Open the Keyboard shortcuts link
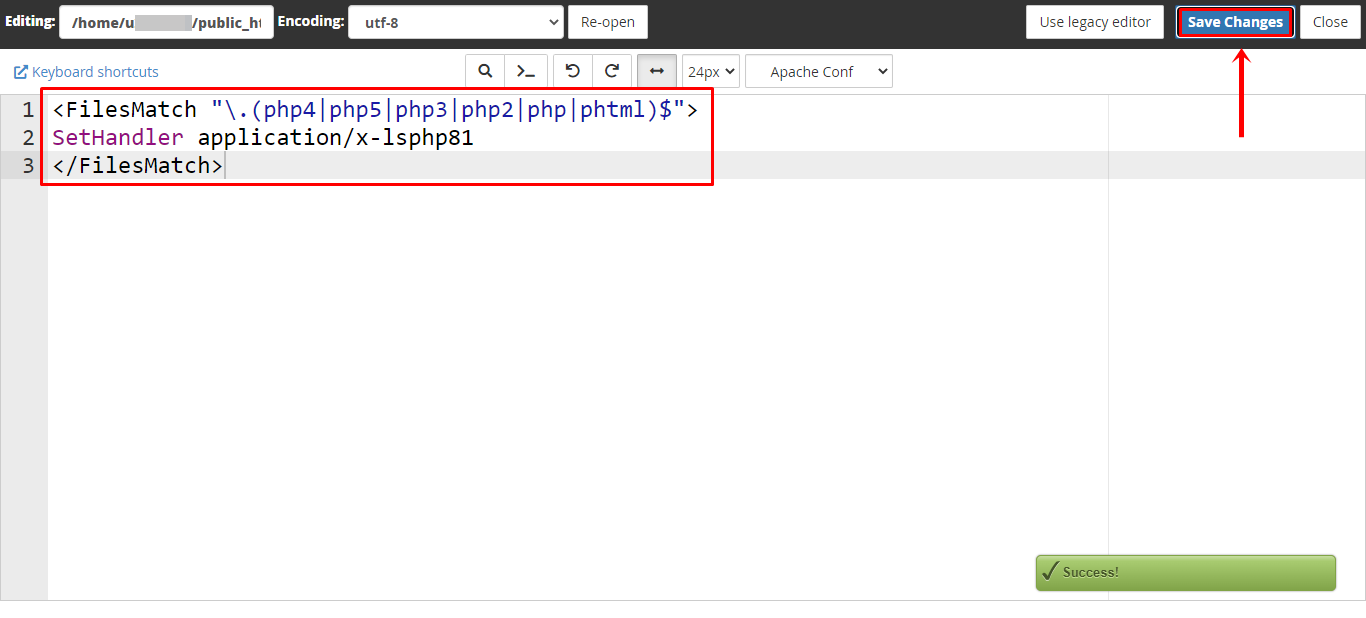The width and height of the screenshot is (1366, 618). tap(95, 71)
